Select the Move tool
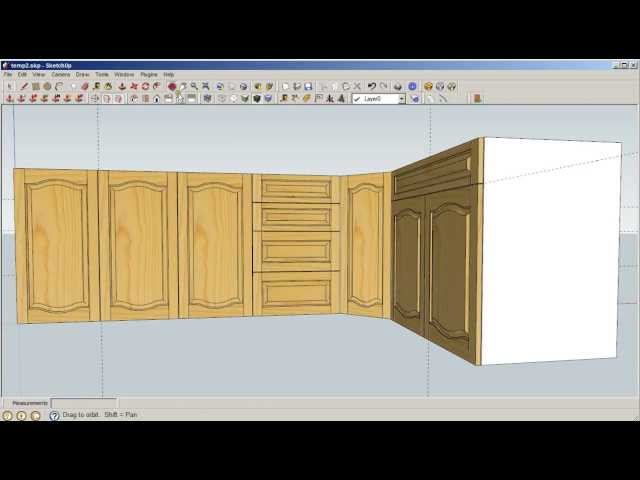The image size is (640, 480). (x=134, y=86)
